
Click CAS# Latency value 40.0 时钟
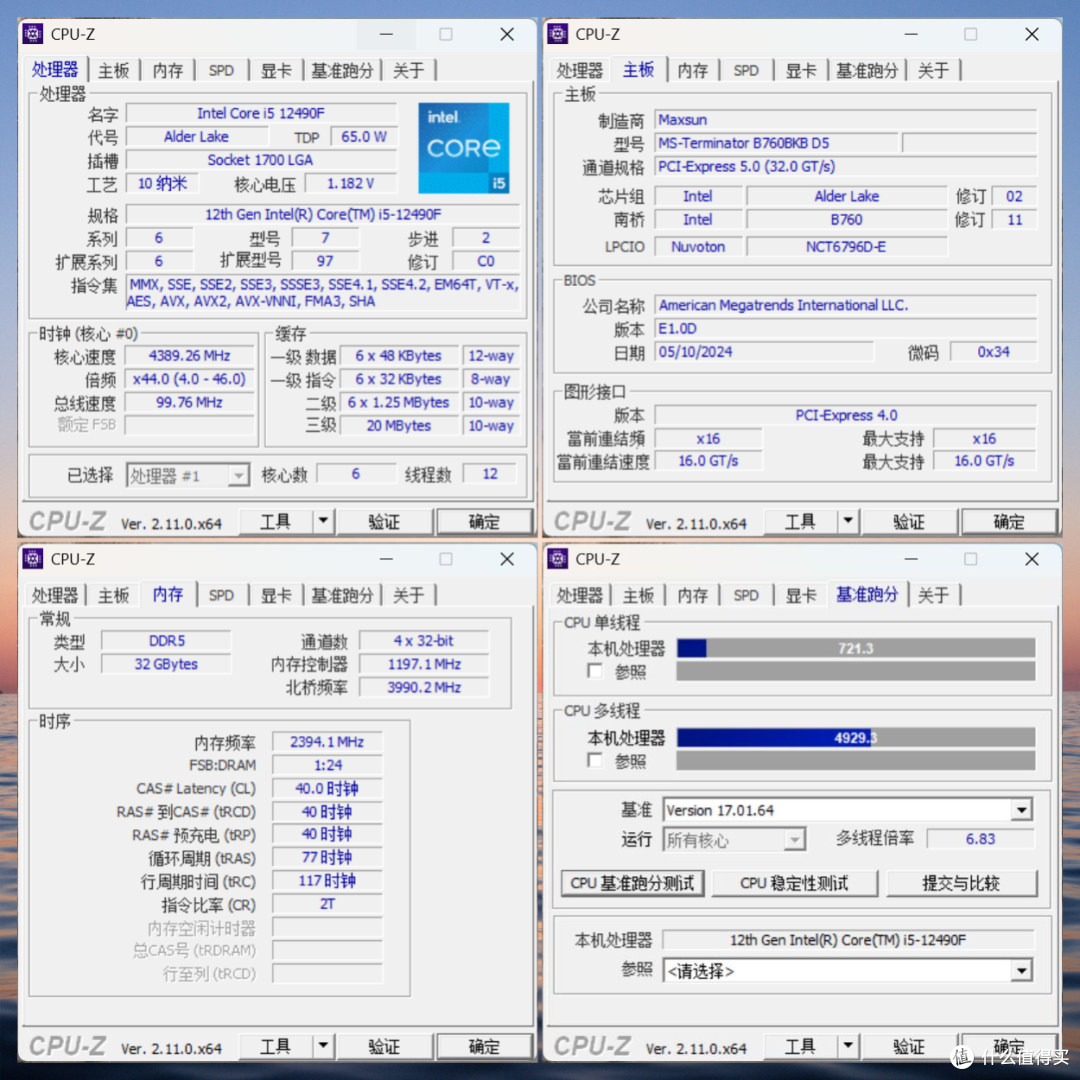coord(327,788)
